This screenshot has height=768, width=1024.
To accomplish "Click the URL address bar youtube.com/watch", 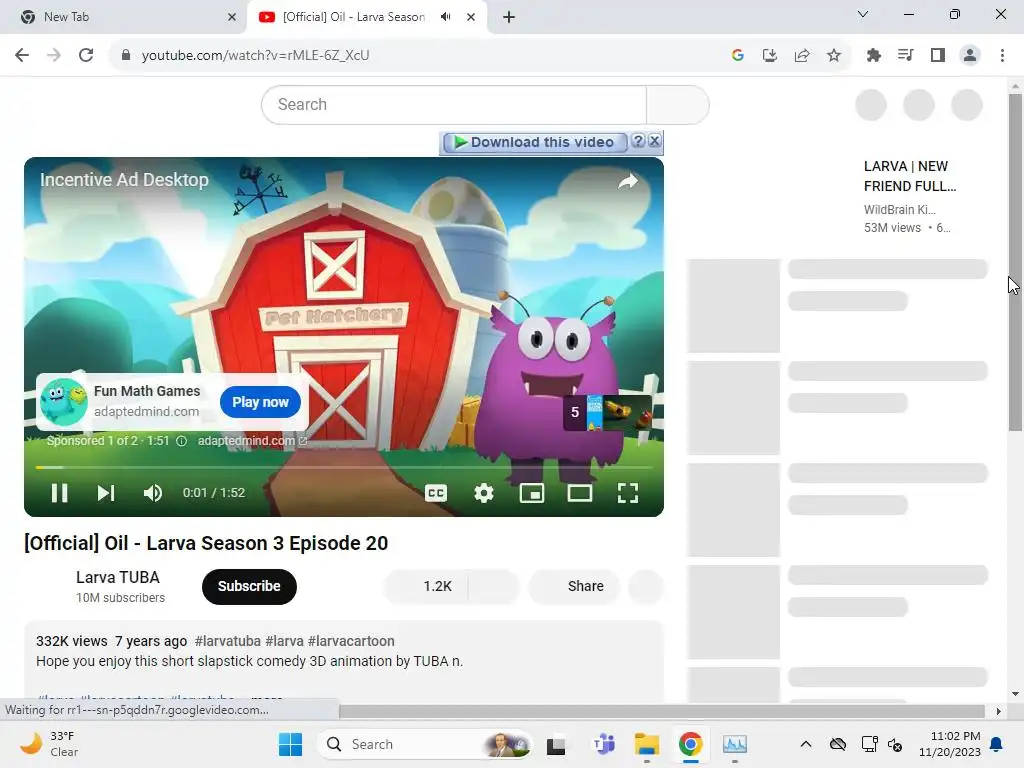I will coord(255,56).
